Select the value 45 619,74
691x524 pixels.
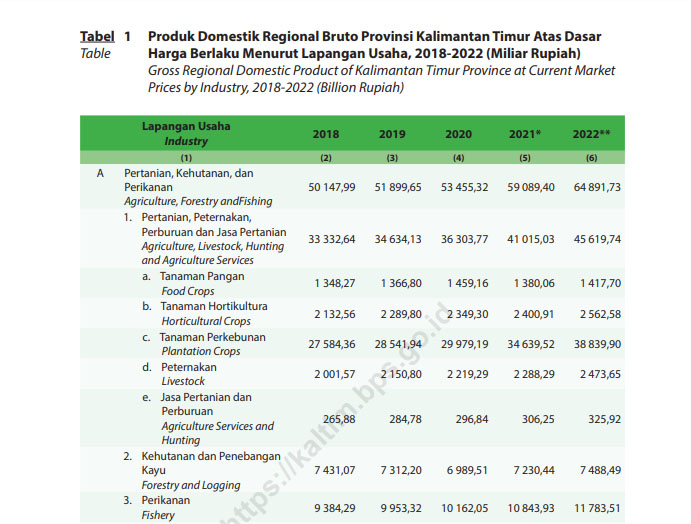click(x=597, y=239)
